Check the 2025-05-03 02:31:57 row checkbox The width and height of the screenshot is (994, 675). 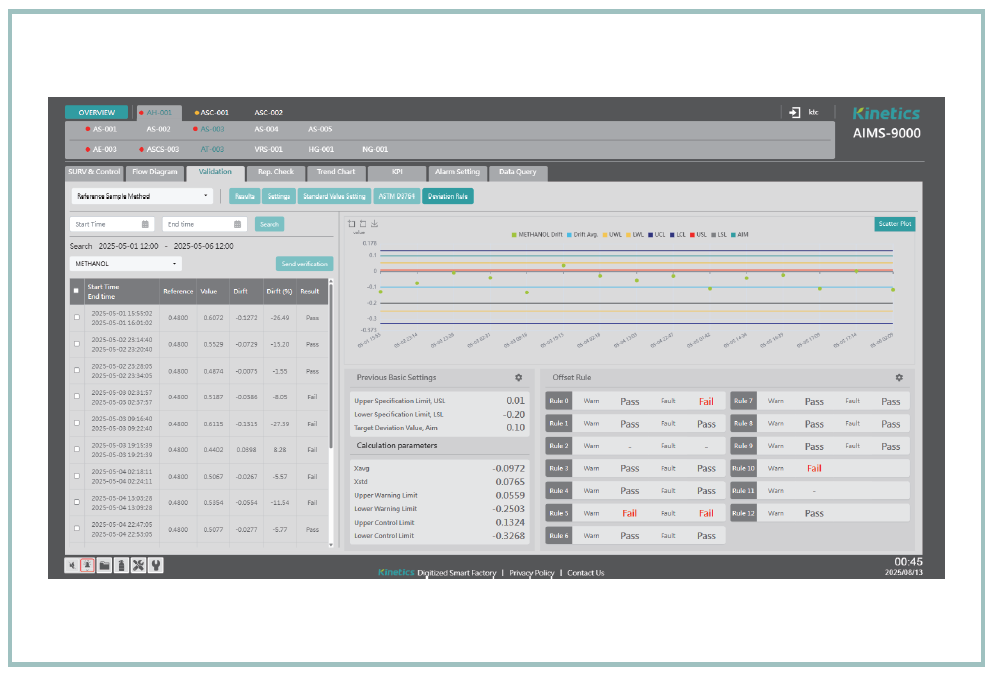click(x=76, y=397)
